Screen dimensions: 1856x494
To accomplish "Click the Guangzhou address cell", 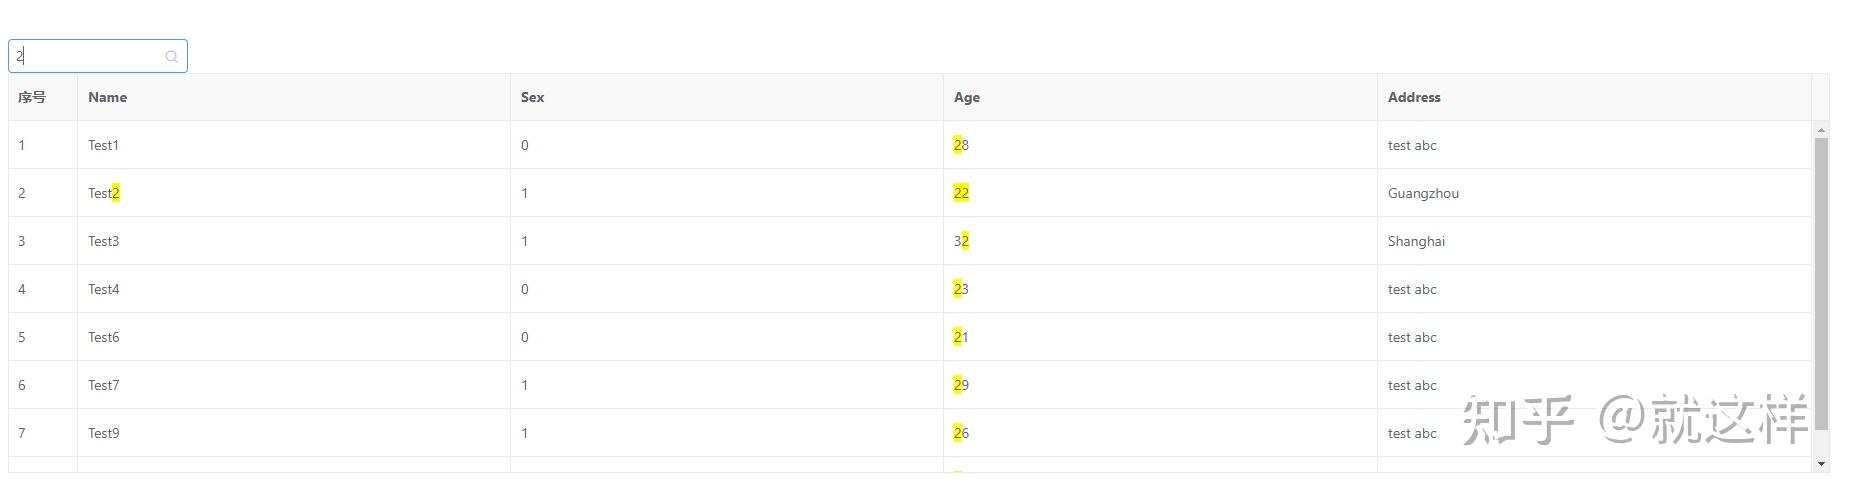I will (1422, 193).
